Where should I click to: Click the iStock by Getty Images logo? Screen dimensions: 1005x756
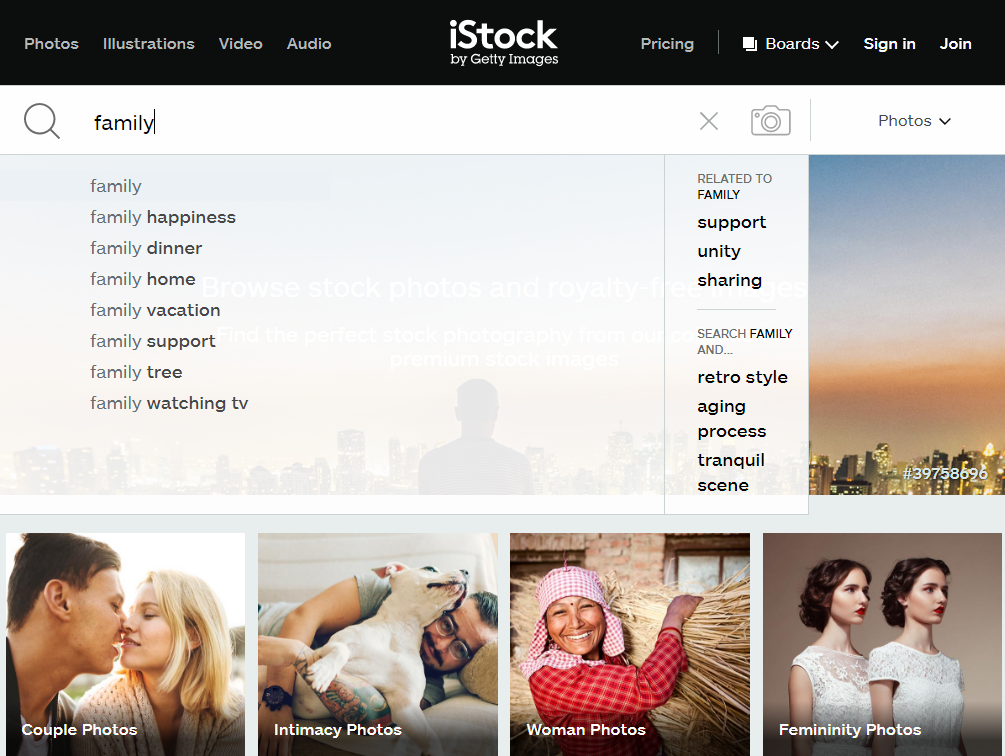[x=504, y=42]
